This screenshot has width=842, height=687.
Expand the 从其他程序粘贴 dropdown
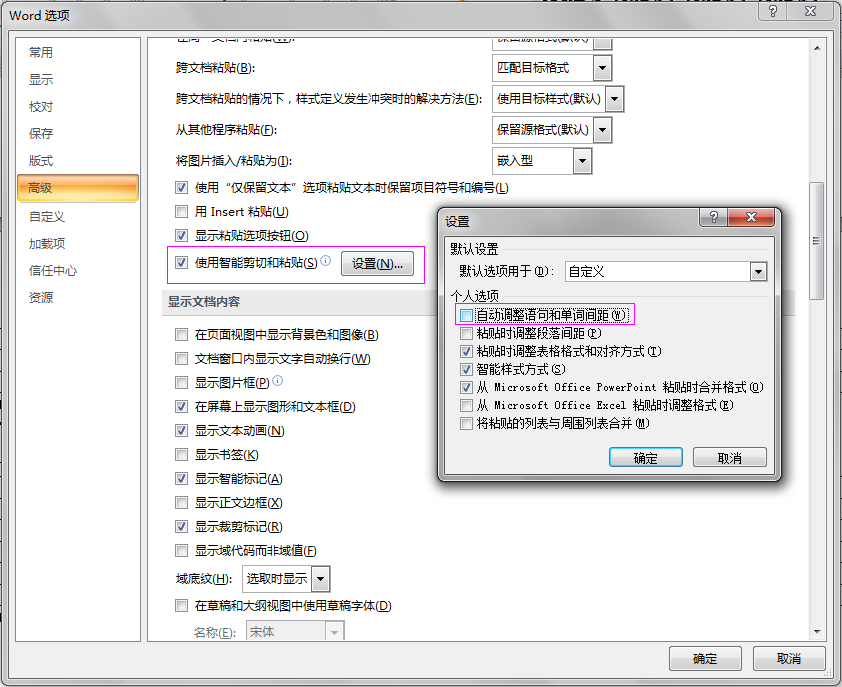[602, 130]
